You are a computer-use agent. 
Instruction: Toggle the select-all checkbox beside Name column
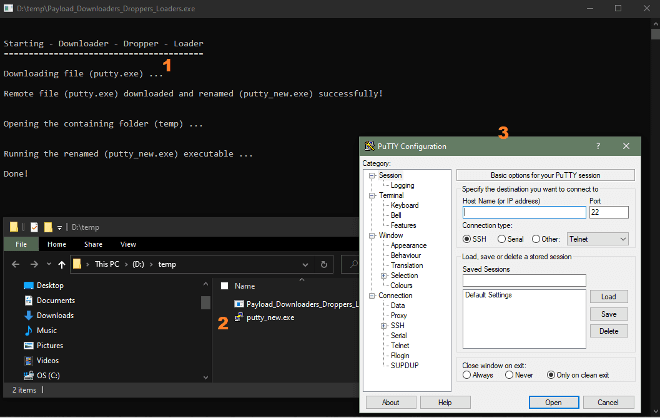(225, 286)
